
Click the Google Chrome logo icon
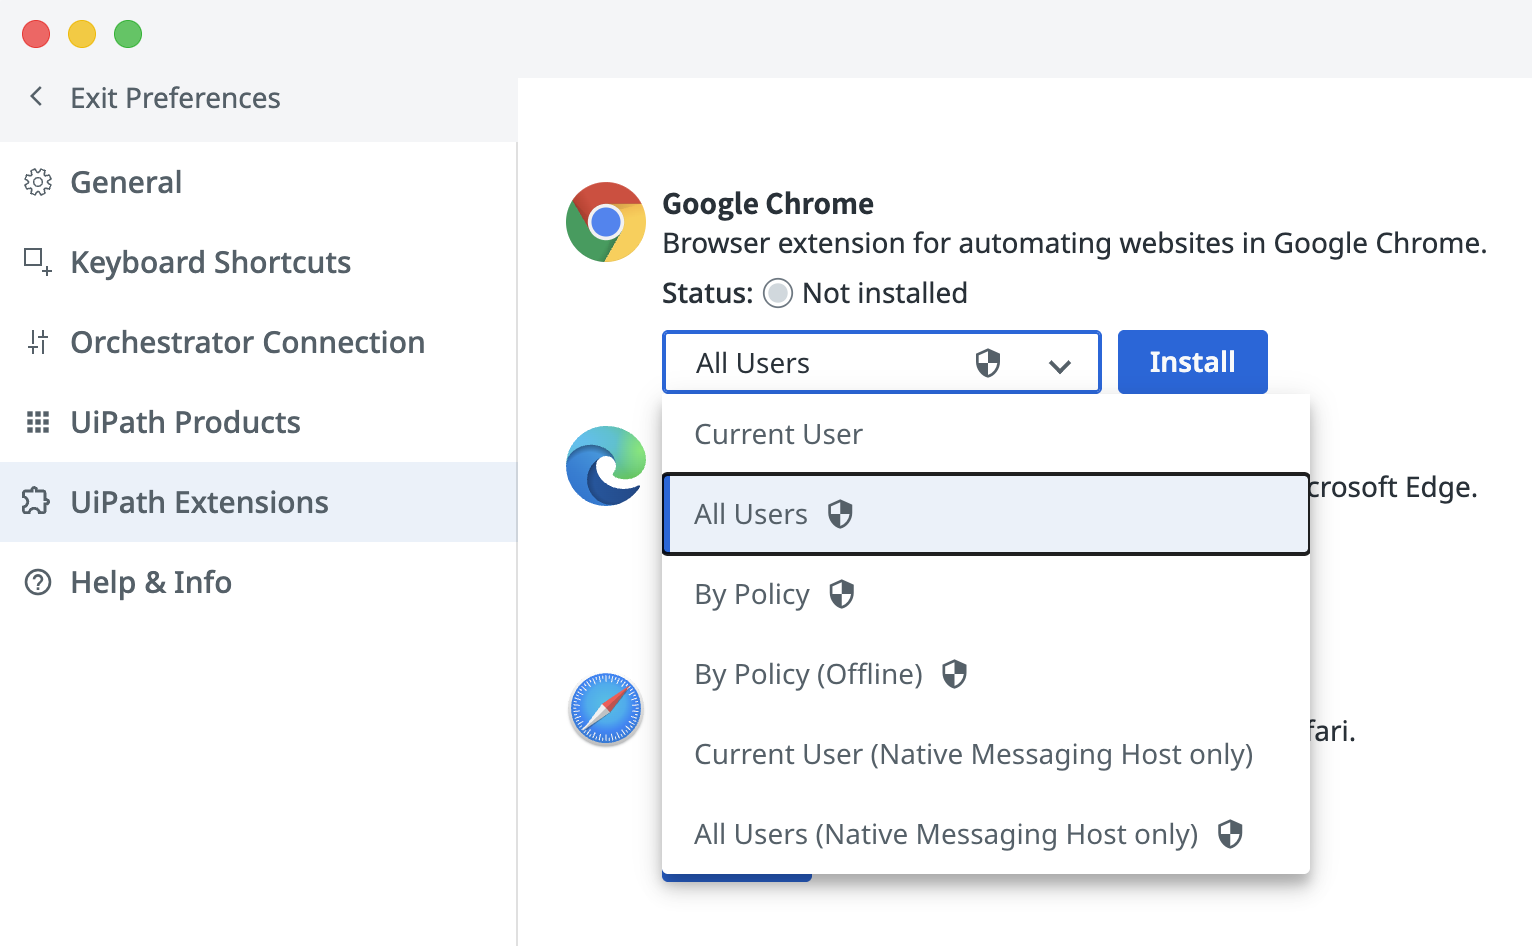606,222
